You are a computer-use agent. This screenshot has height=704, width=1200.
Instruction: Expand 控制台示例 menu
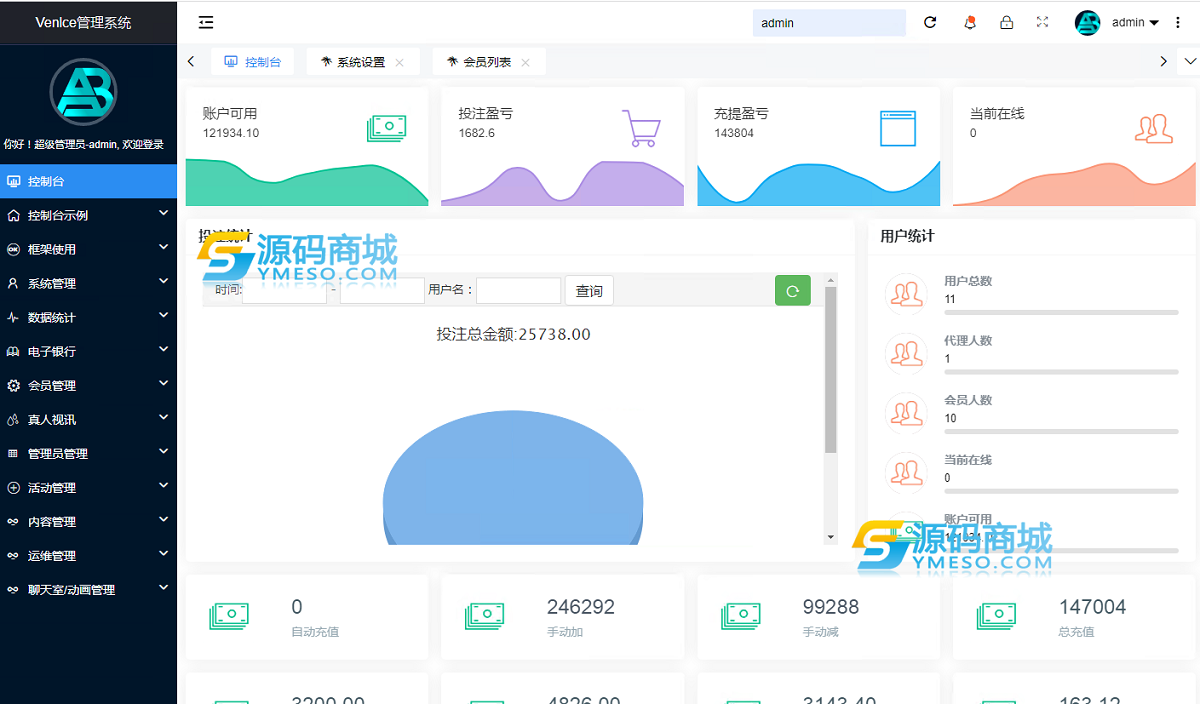pyautogui.click(x=88, y=215)
